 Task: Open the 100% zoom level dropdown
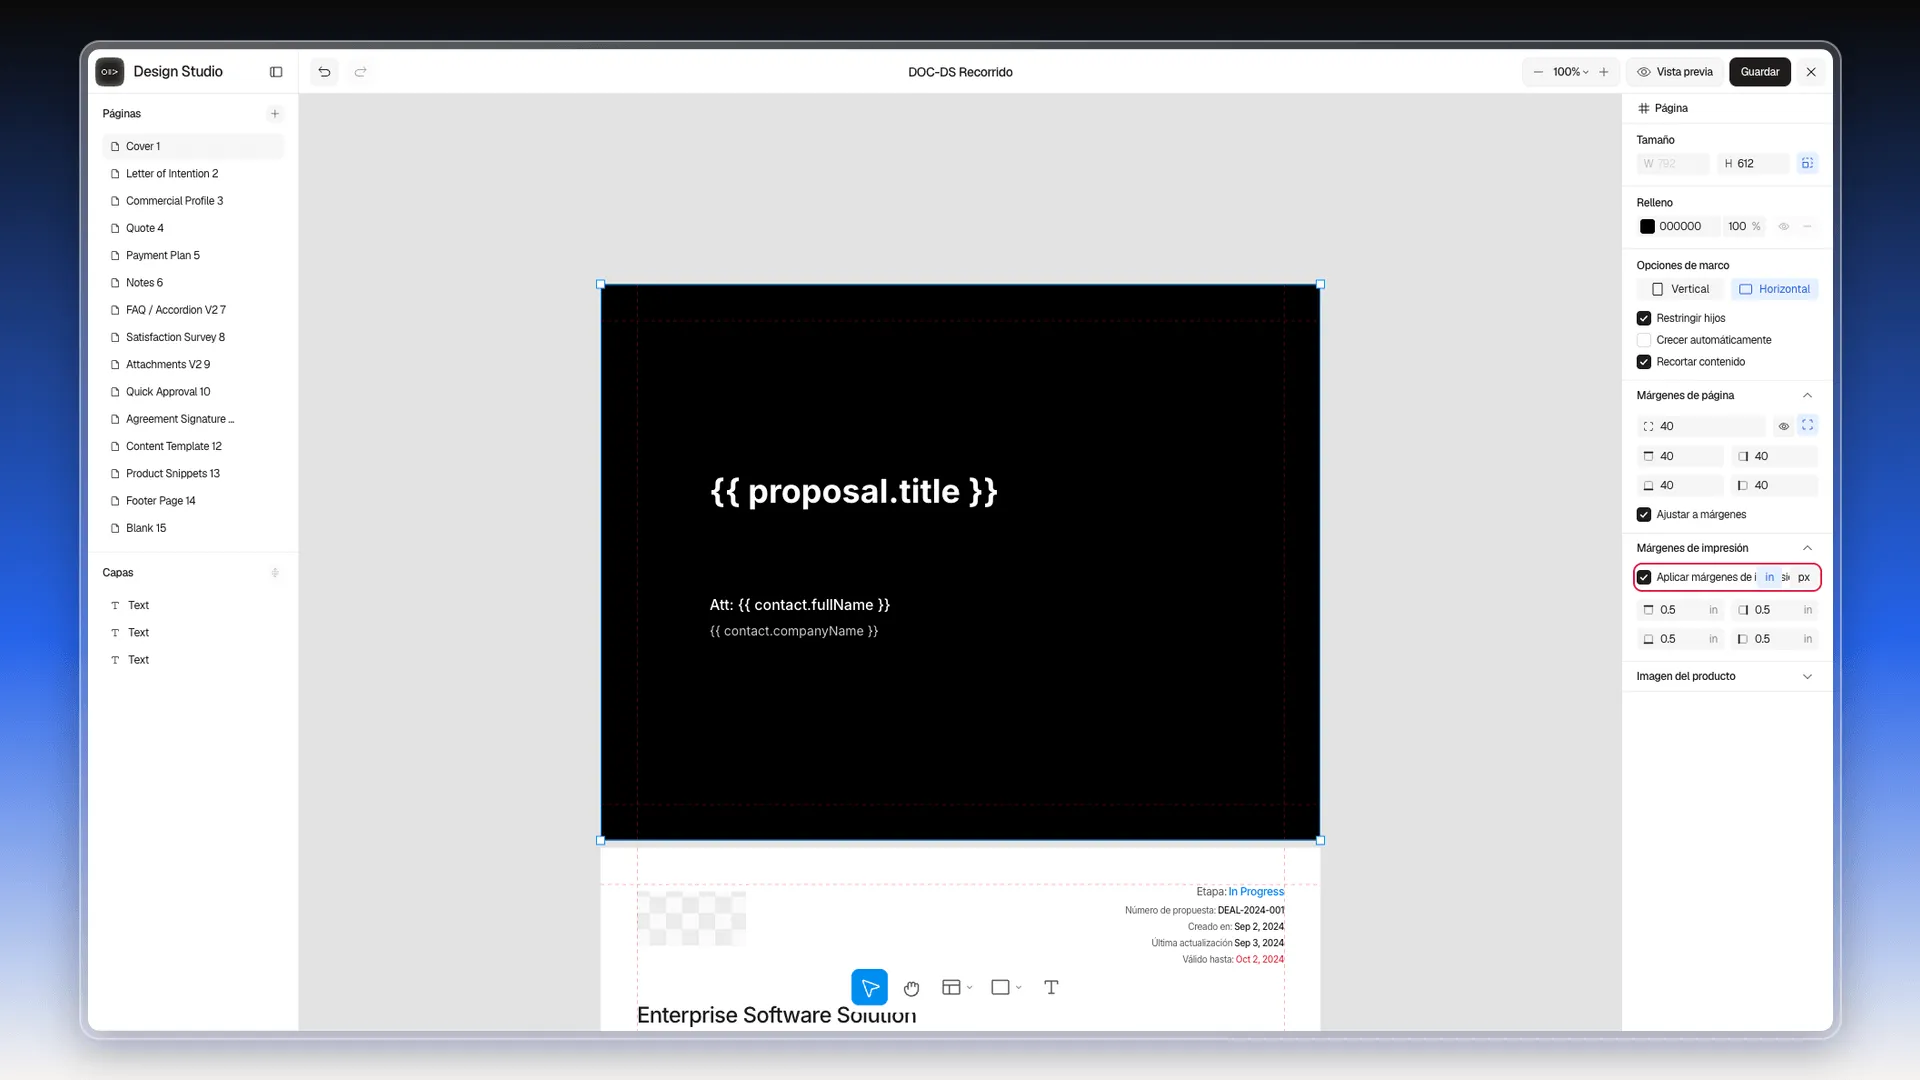point(1570,72)
